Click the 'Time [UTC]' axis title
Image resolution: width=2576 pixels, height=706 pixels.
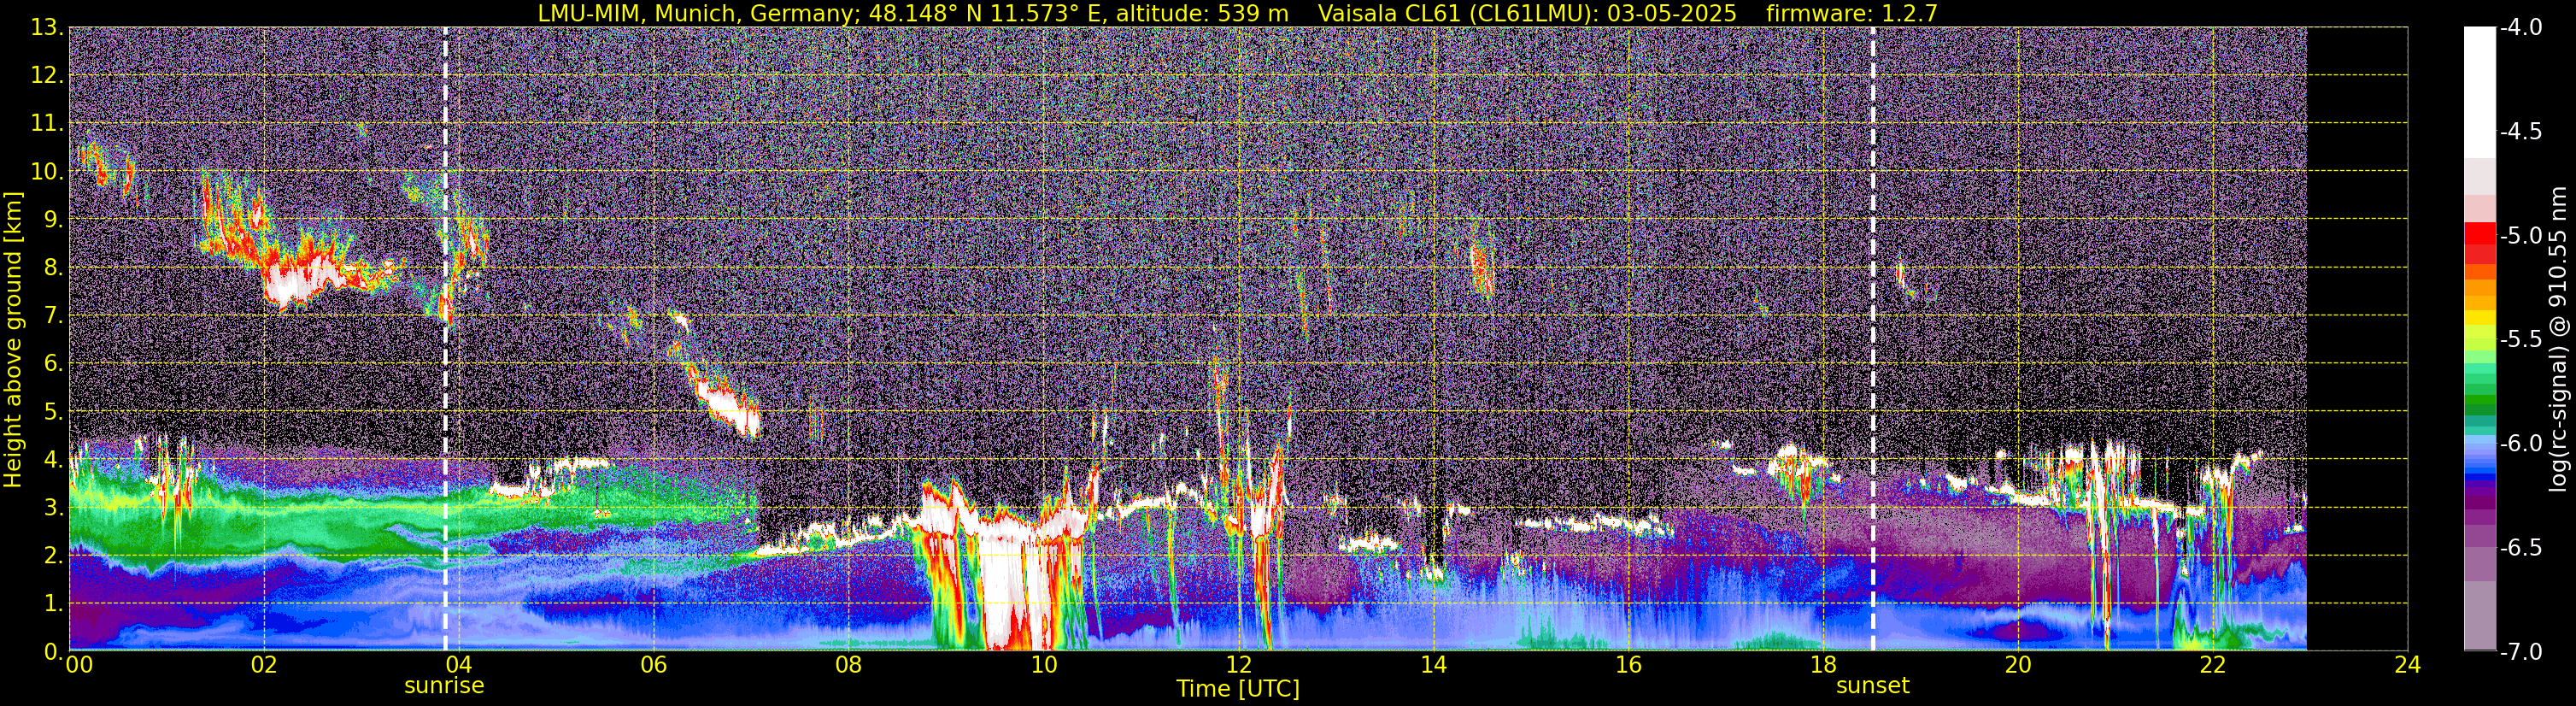(1238, 689)
